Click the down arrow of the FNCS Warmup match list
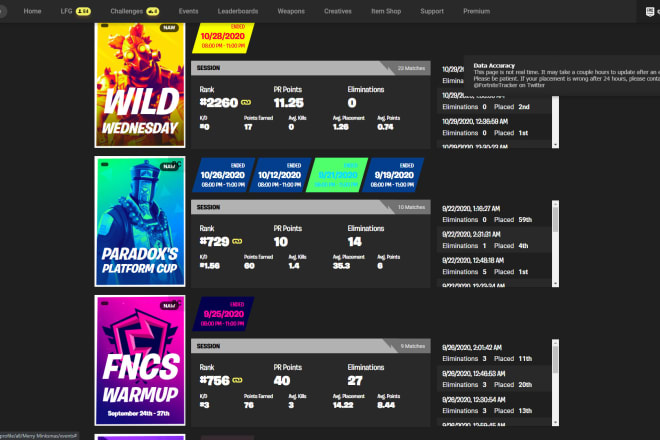Viewport: 660px width, 440px height. pos(556,422)
